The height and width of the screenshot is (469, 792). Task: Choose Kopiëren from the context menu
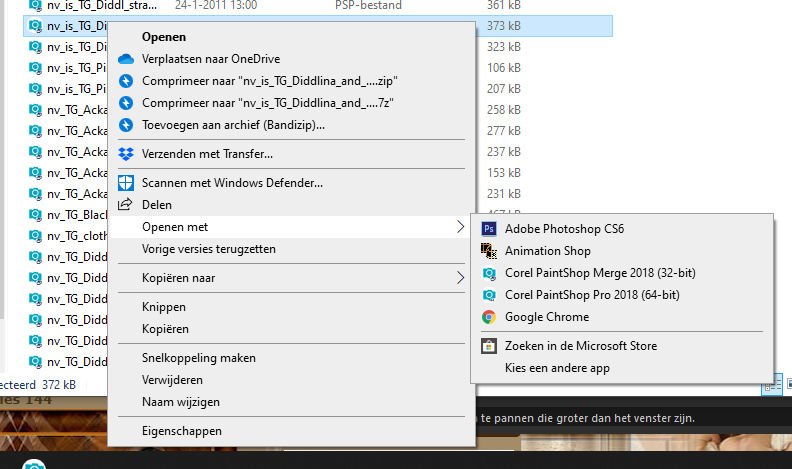point(165,329)
